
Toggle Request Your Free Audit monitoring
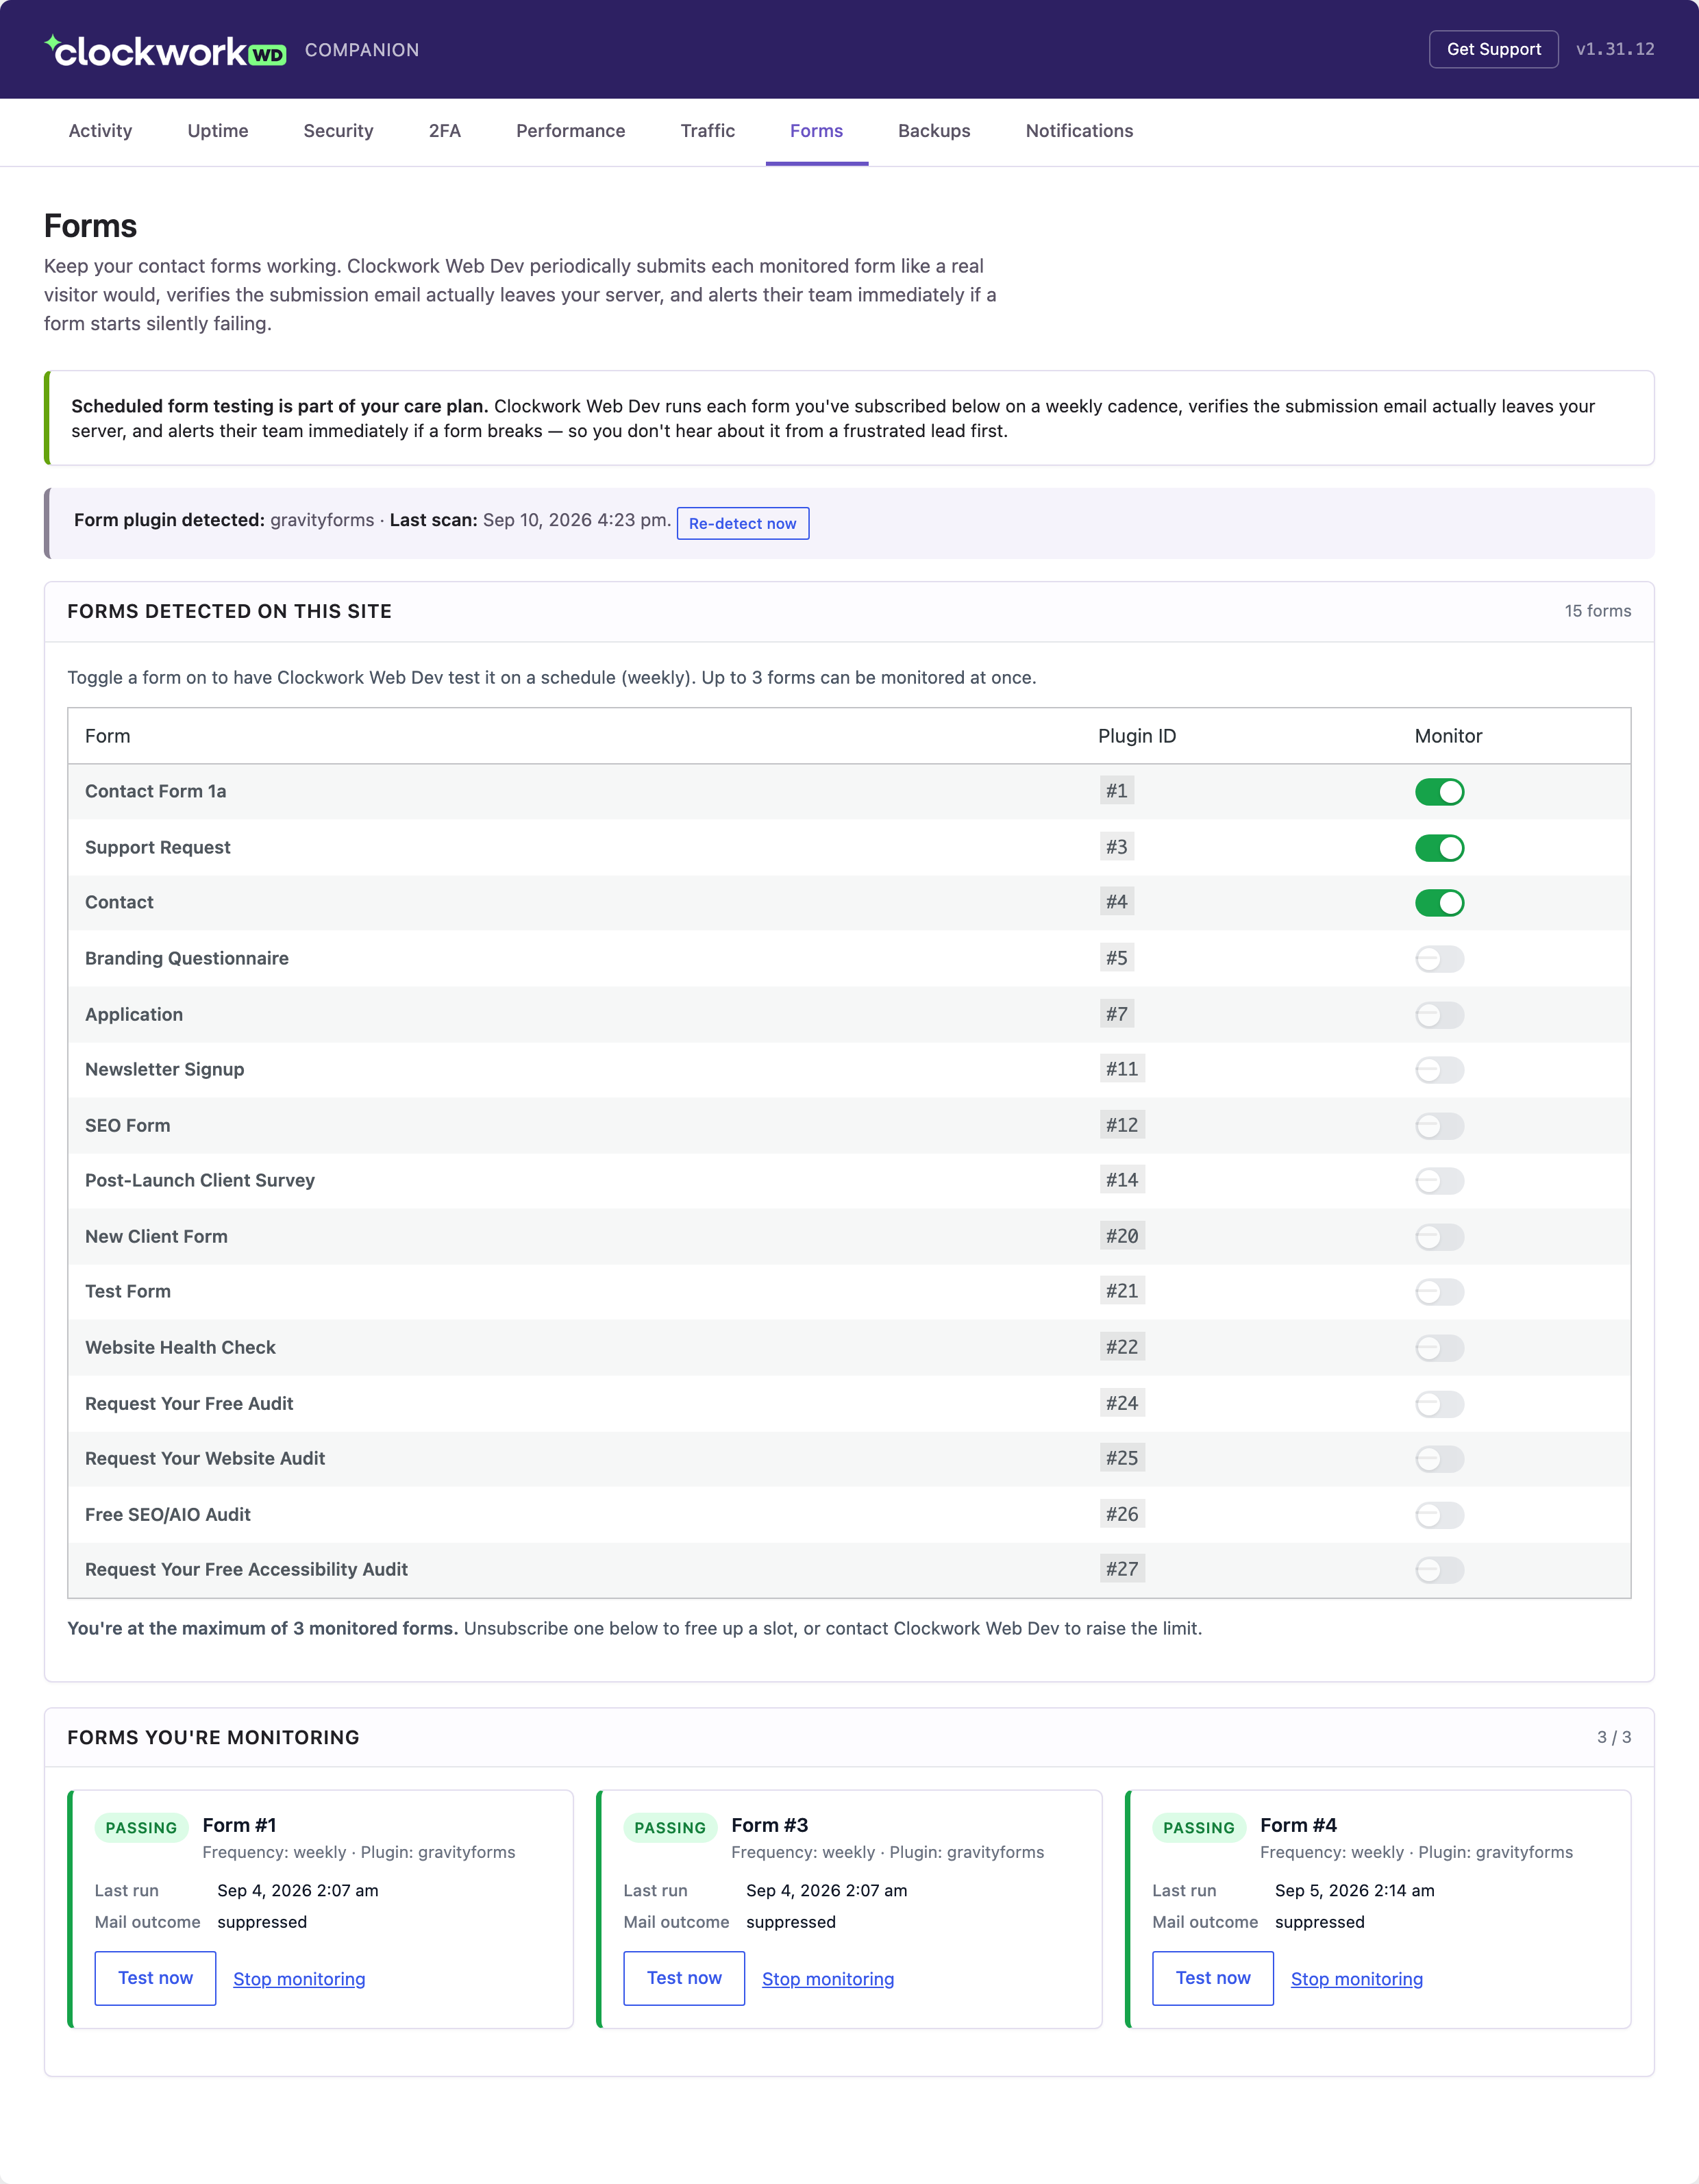[x=1439, y=1404]
